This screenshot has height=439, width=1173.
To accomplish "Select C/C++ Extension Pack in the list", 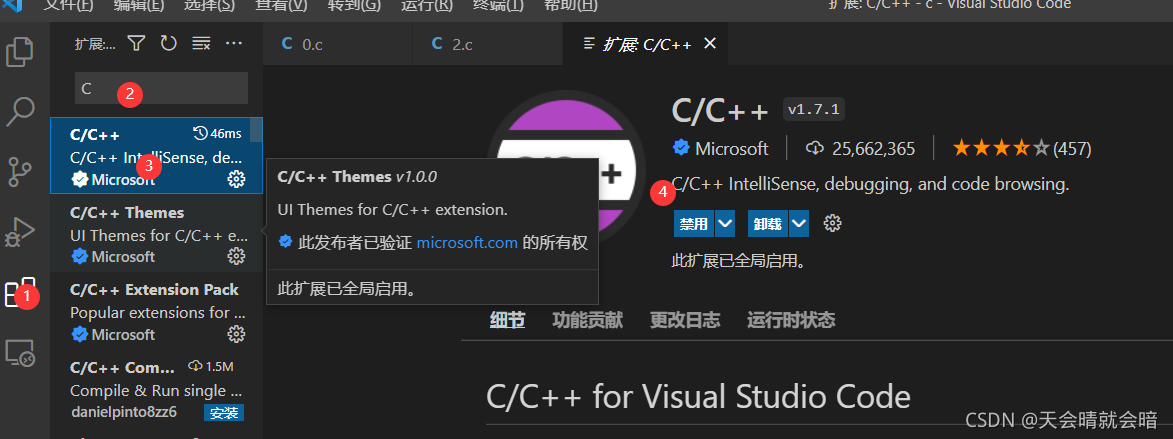I will coord(156,311).
